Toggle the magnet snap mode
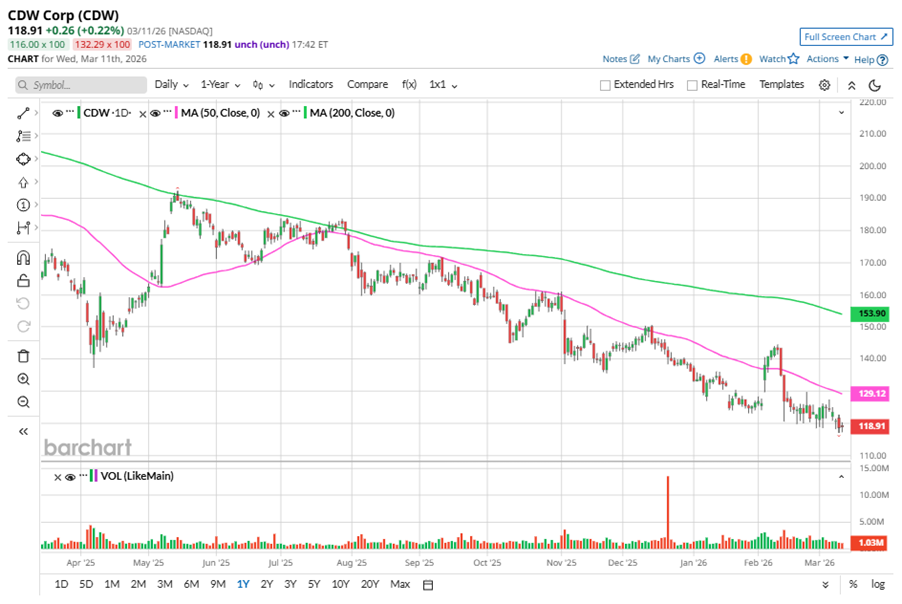The height and width of the screenshot is (604, 902). point(23,257)
